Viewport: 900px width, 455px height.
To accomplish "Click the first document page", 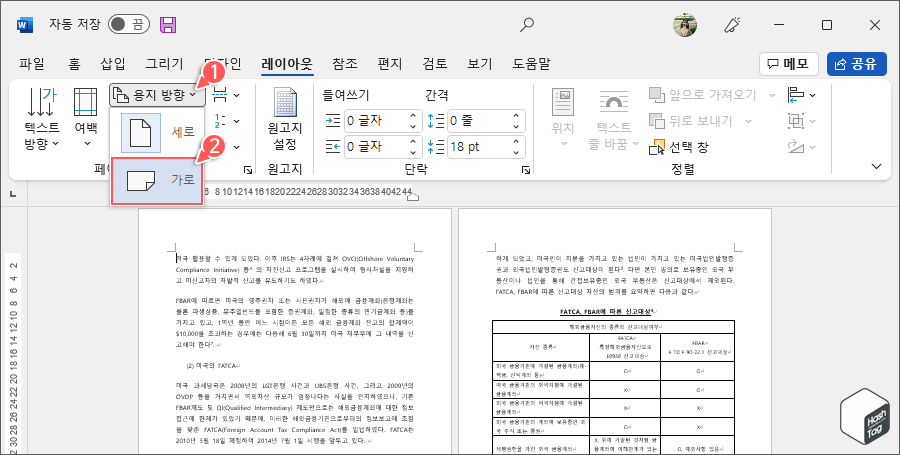I will click(295, 332).
